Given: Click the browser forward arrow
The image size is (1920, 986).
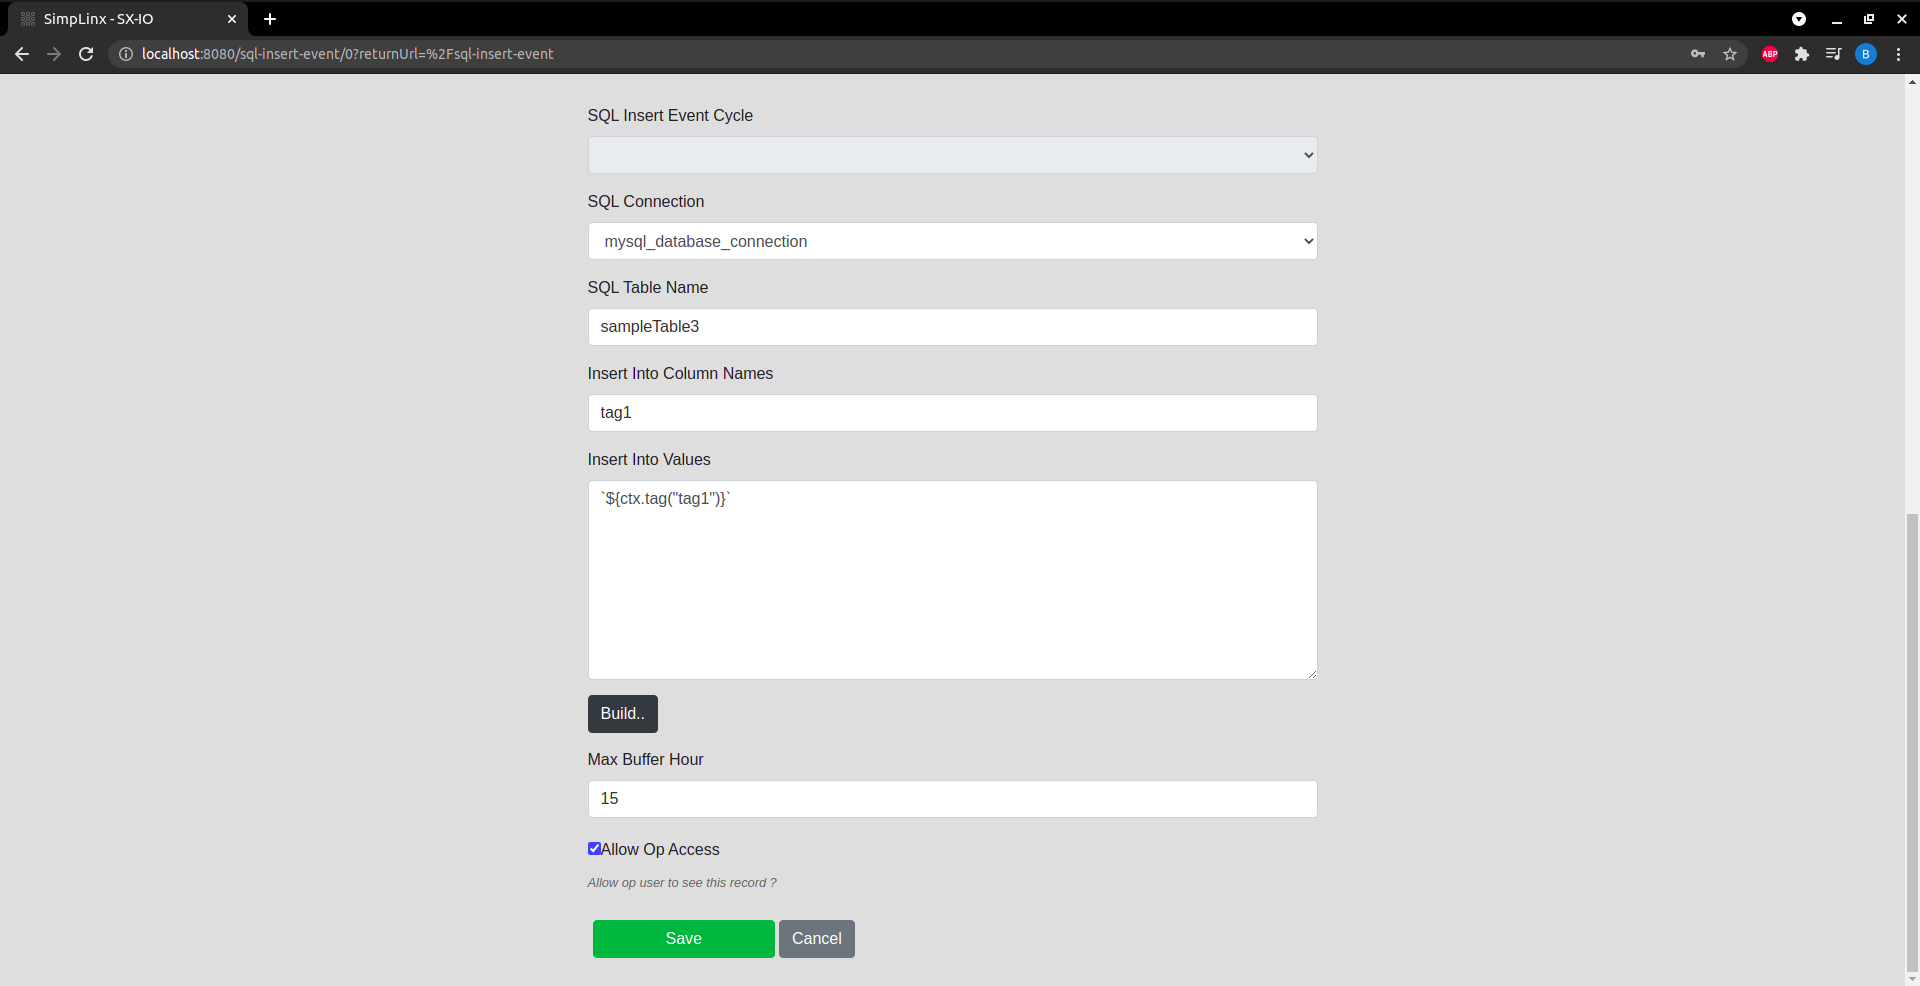Looking at the screenshot, I should click(54, 54).
